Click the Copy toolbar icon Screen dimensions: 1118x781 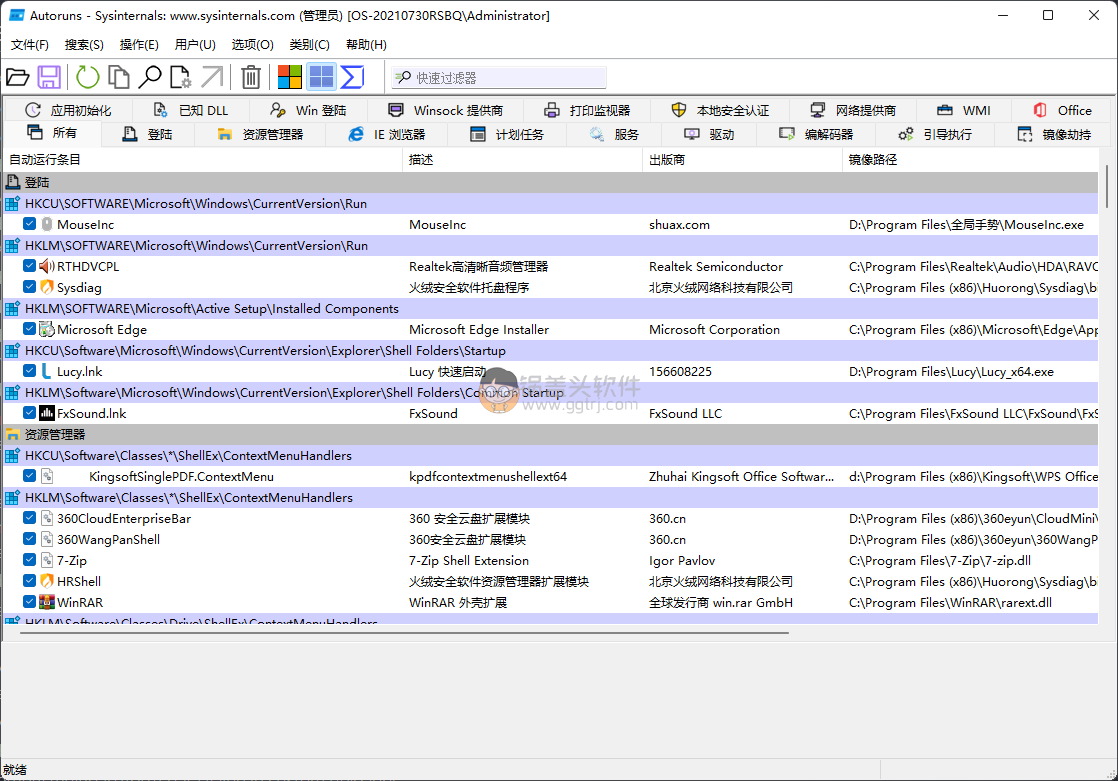(x=118, y=77)
